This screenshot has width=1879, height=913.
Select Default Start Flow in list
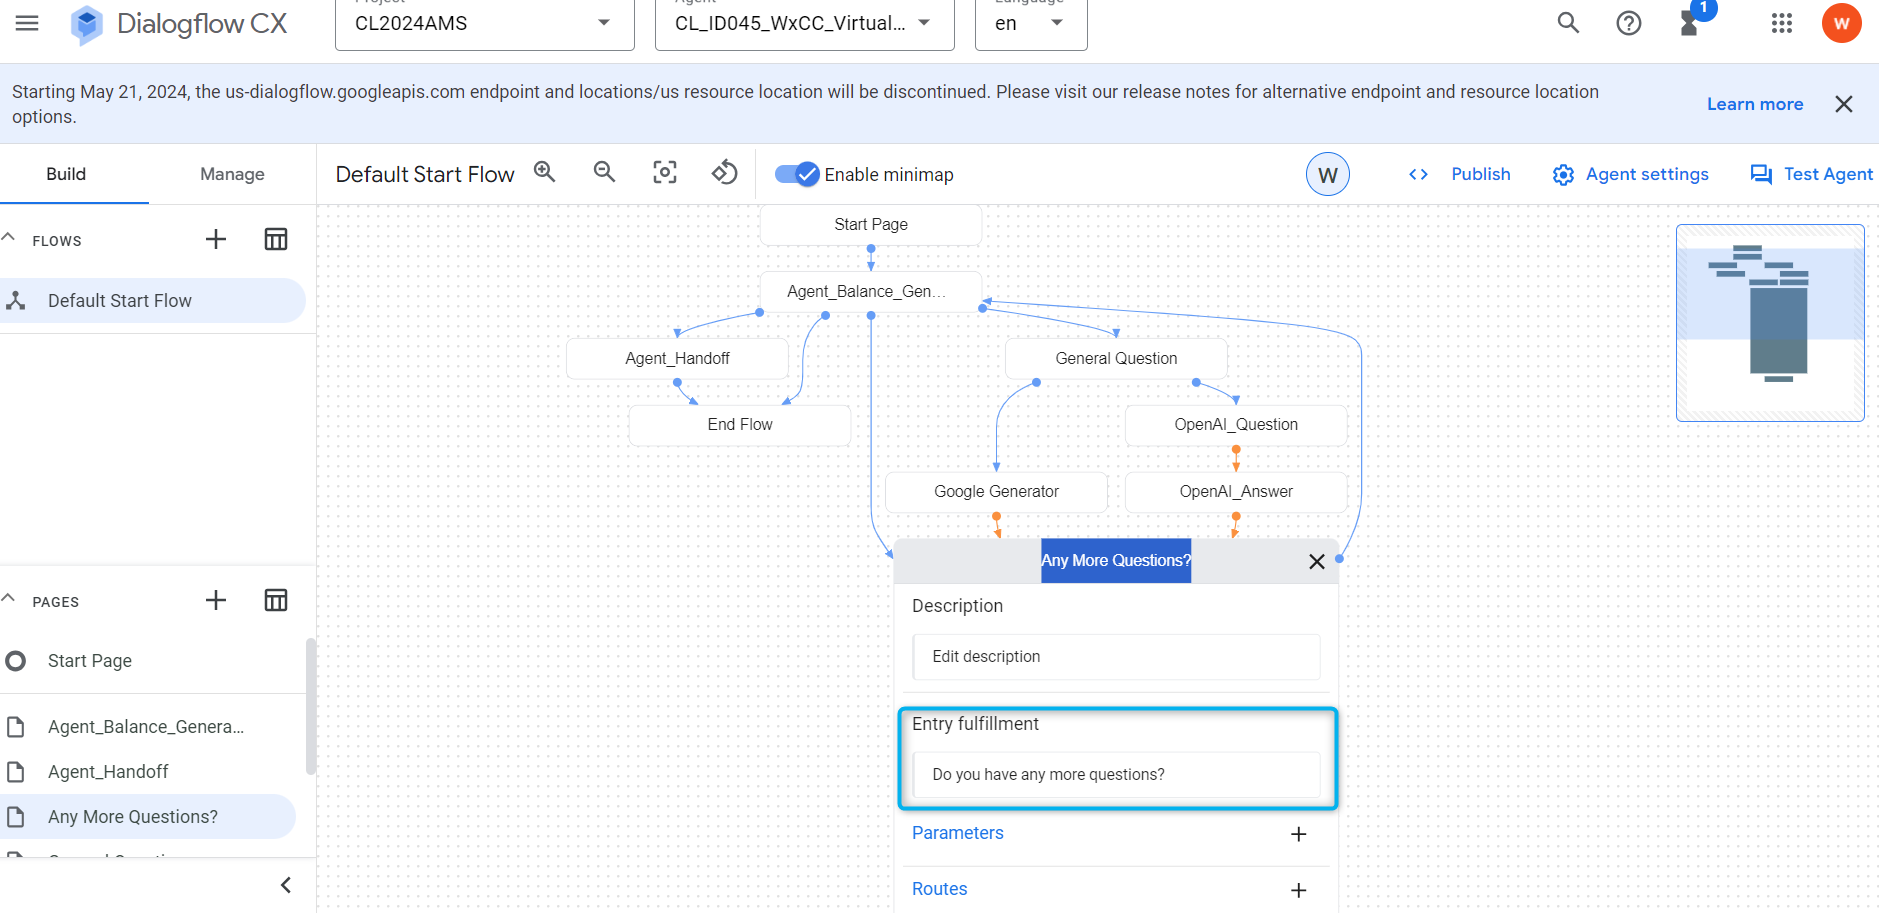152,301
